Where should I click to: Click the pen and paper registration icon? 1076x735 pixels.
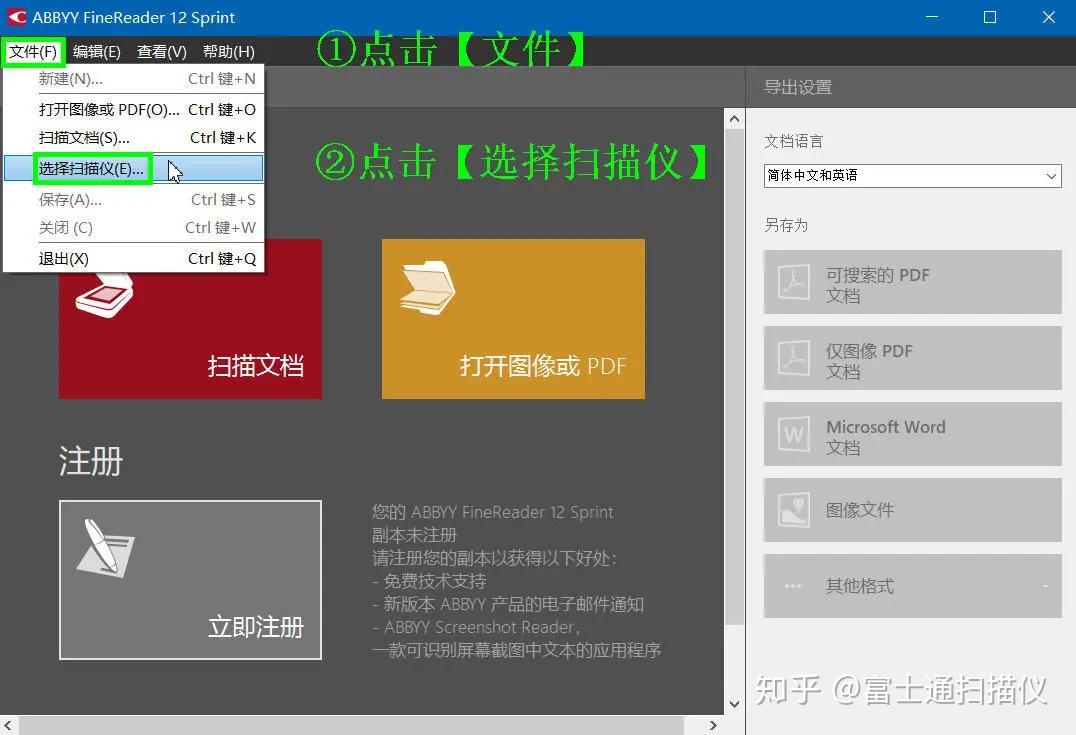pos(106,548)
